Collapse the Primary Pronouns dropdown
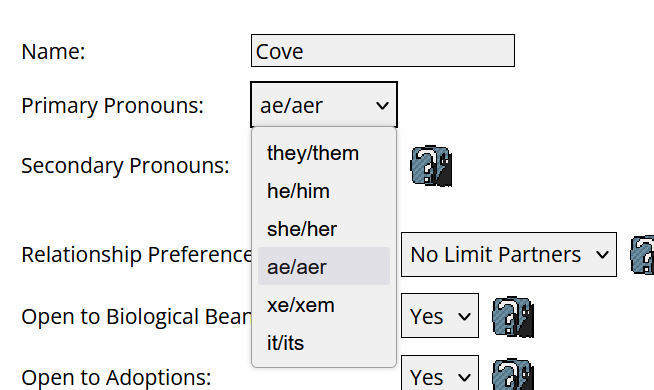This screenshot has width=654, height=390. (x=324, y=105)
